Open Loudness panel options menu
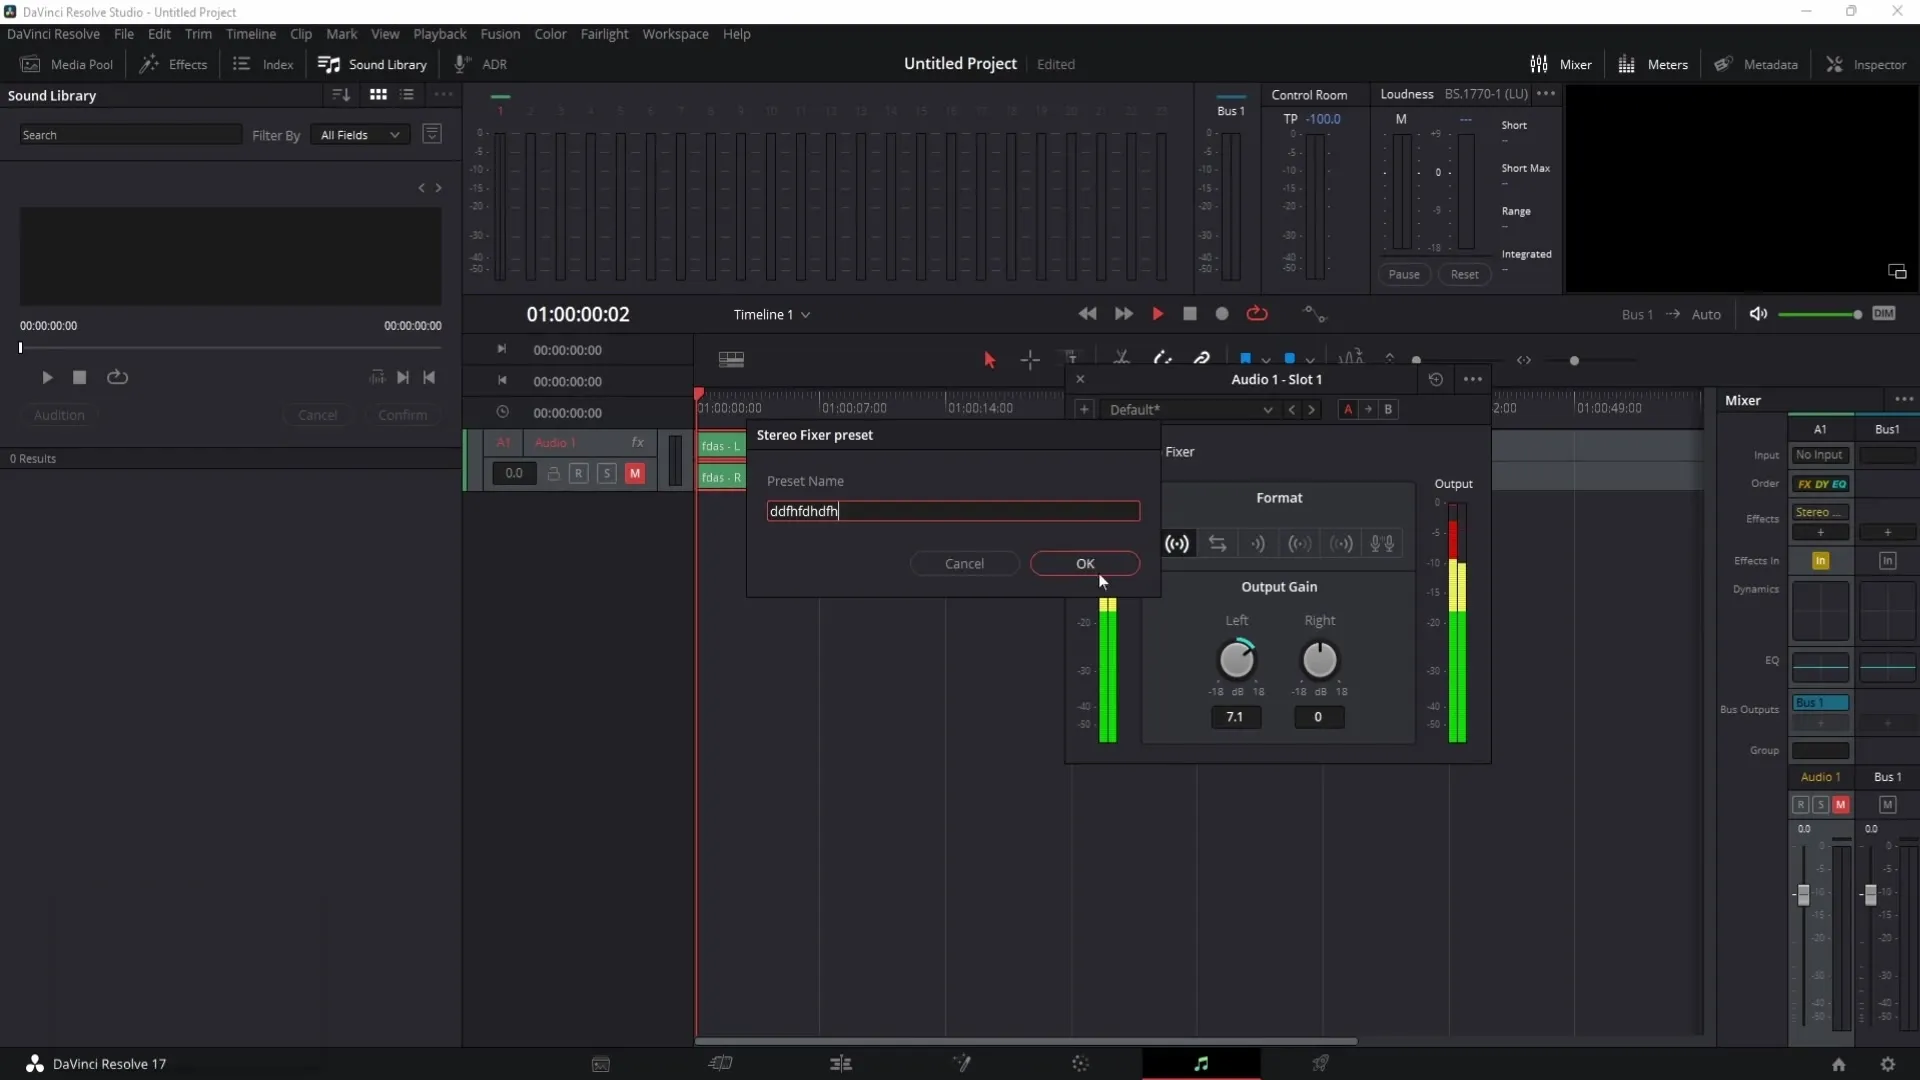The width and height of the screenshot is (1920, 1080). (1546, 94)
